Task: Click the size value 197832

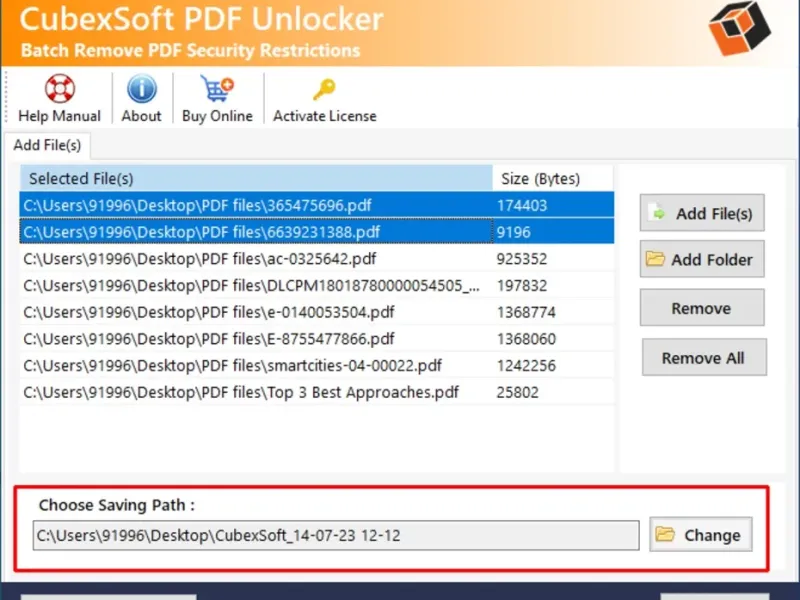Action: point(521,285)
